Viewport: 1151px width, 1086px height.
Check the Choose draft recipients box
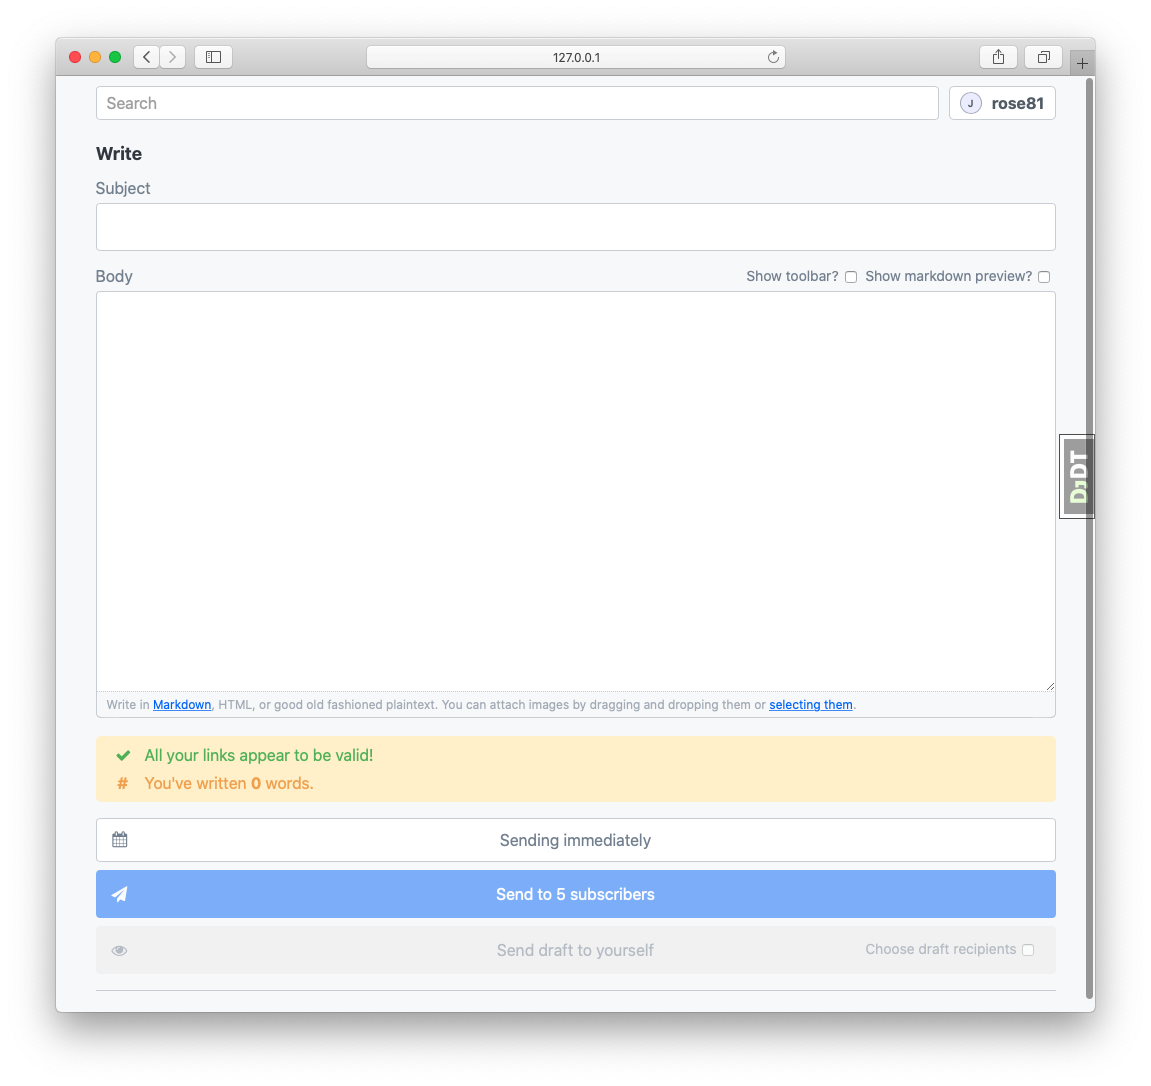pyautogui.click(x=1028, y=950)
